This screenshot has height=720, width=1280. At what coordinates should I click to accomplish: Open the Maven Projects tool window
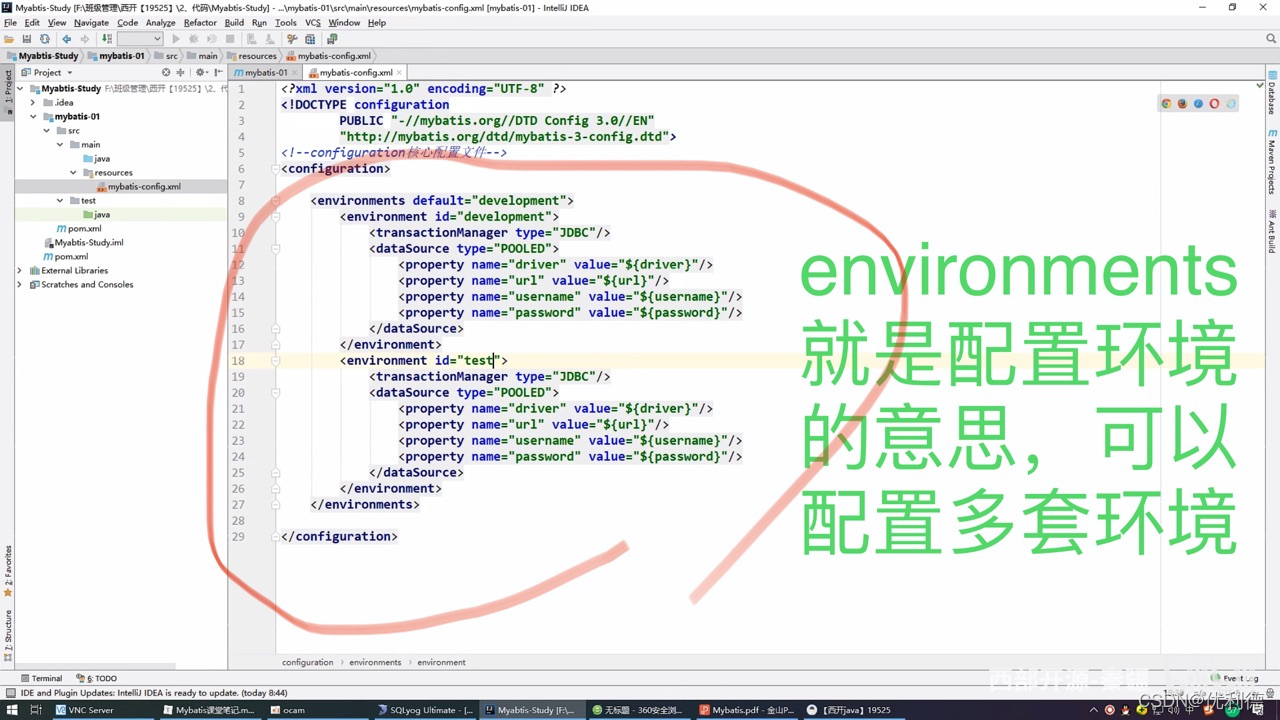point(1272,161)
